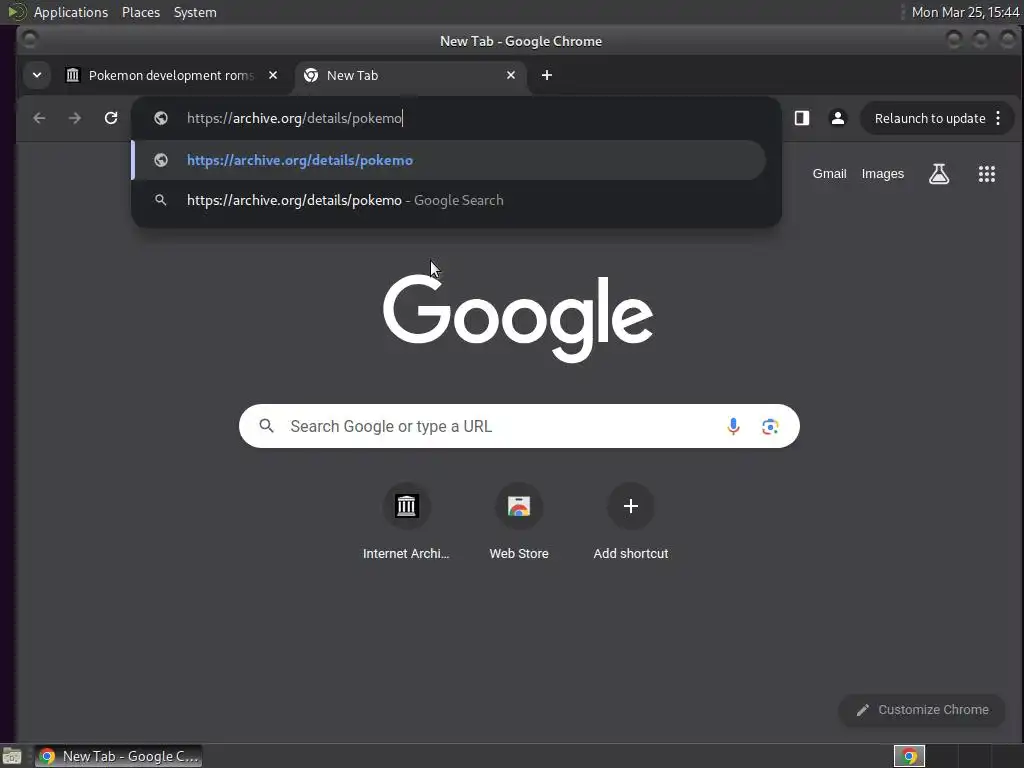Close the Pokemon development roms tab
The image size is (1024, 768).
273,75
